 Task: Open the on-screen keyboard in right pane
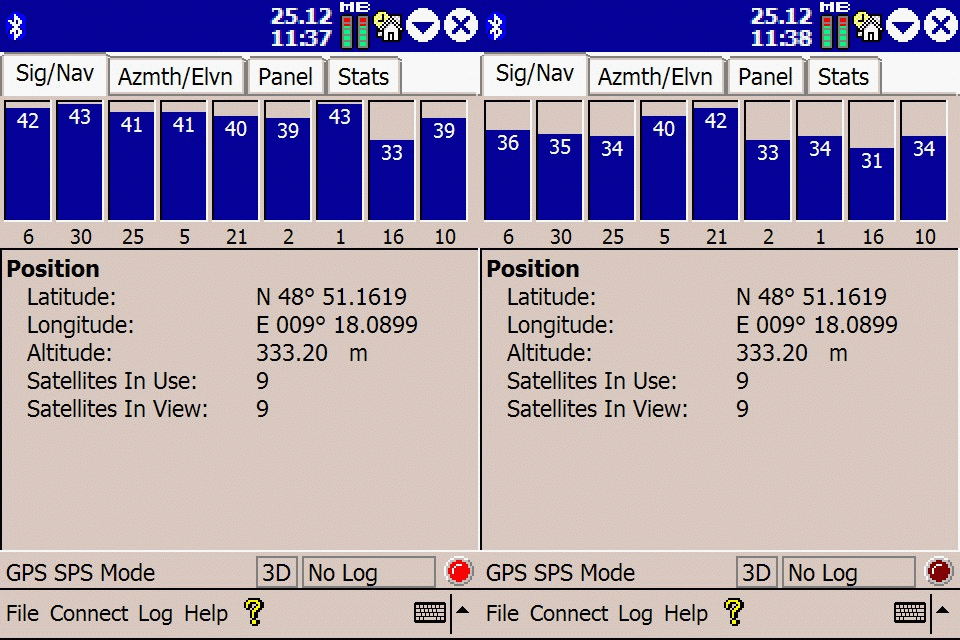click(909, 612)
